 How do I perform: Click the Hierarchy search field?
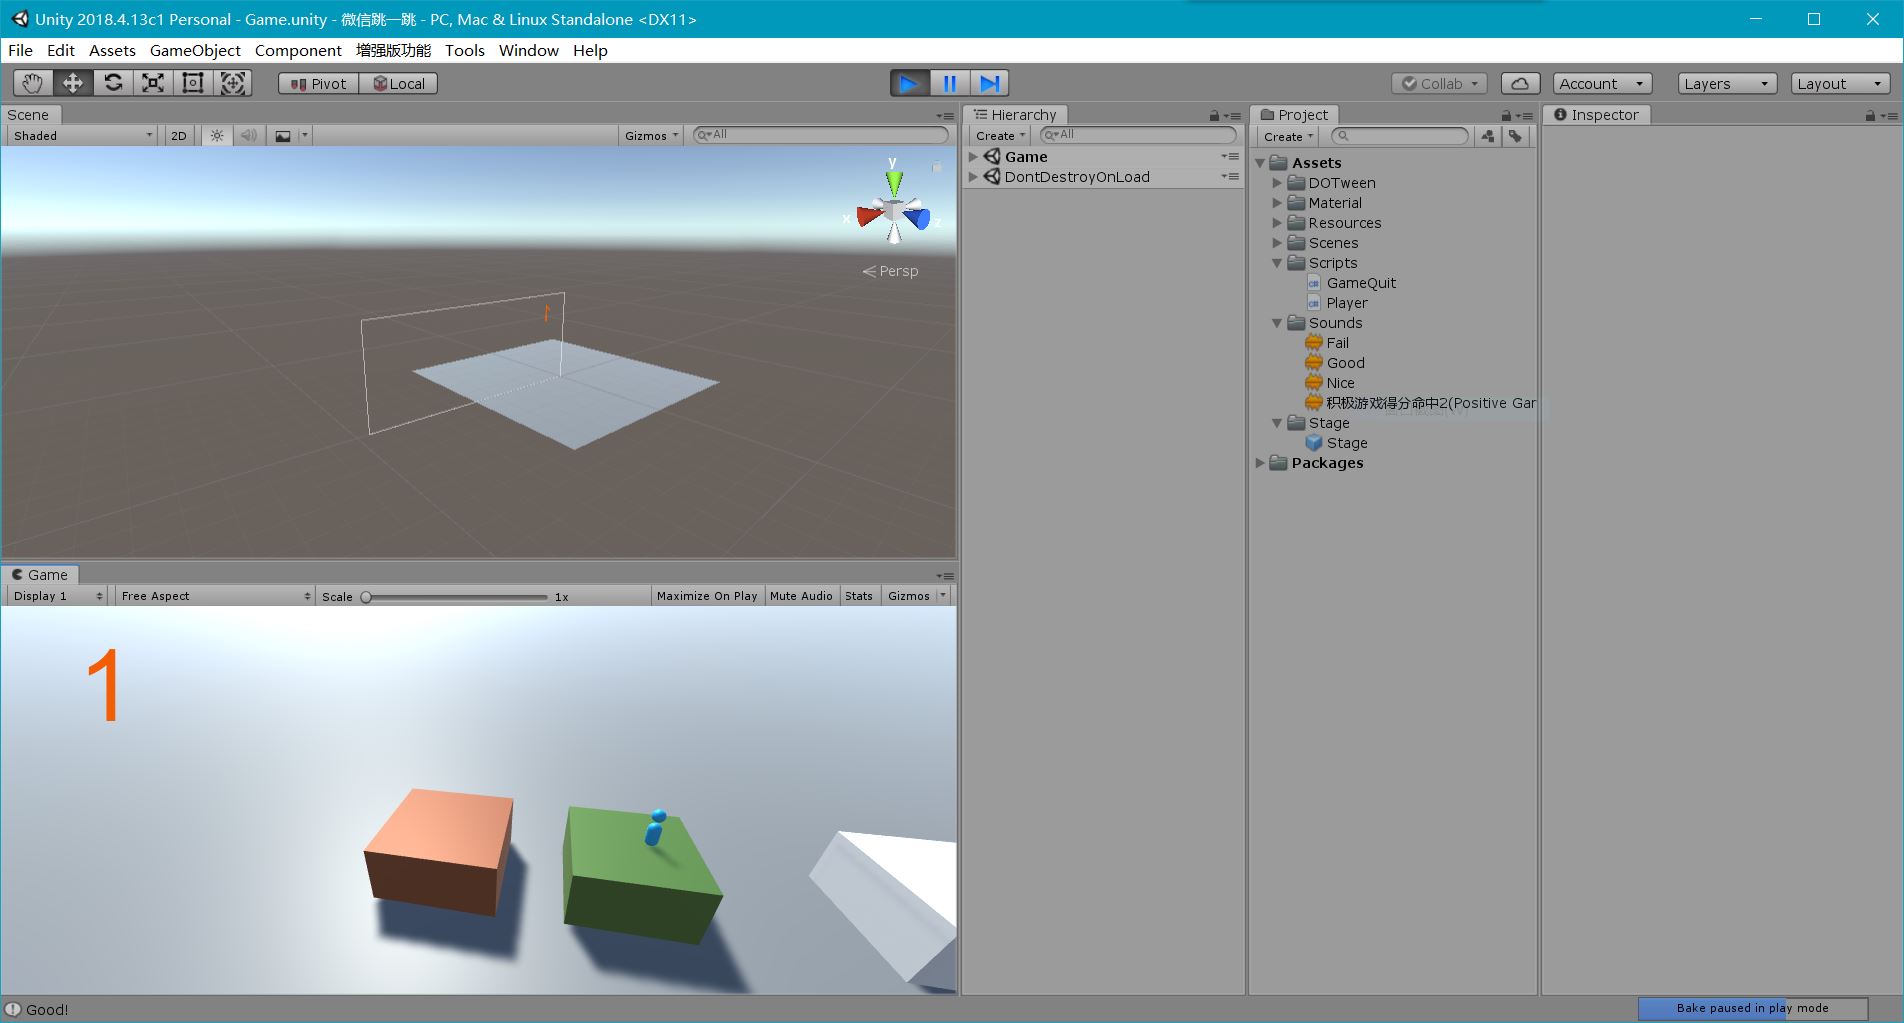point(1137,135)
